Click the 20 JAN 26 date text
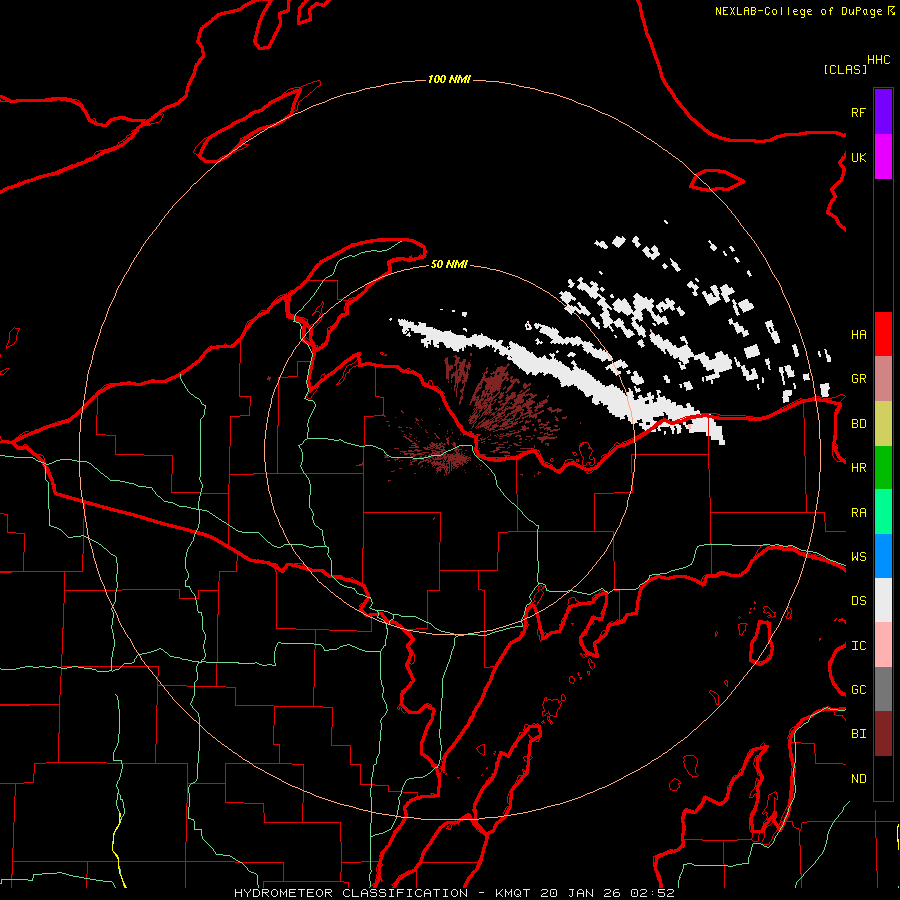The height and width of the screenshot is (900, 900). coord(582,893)
